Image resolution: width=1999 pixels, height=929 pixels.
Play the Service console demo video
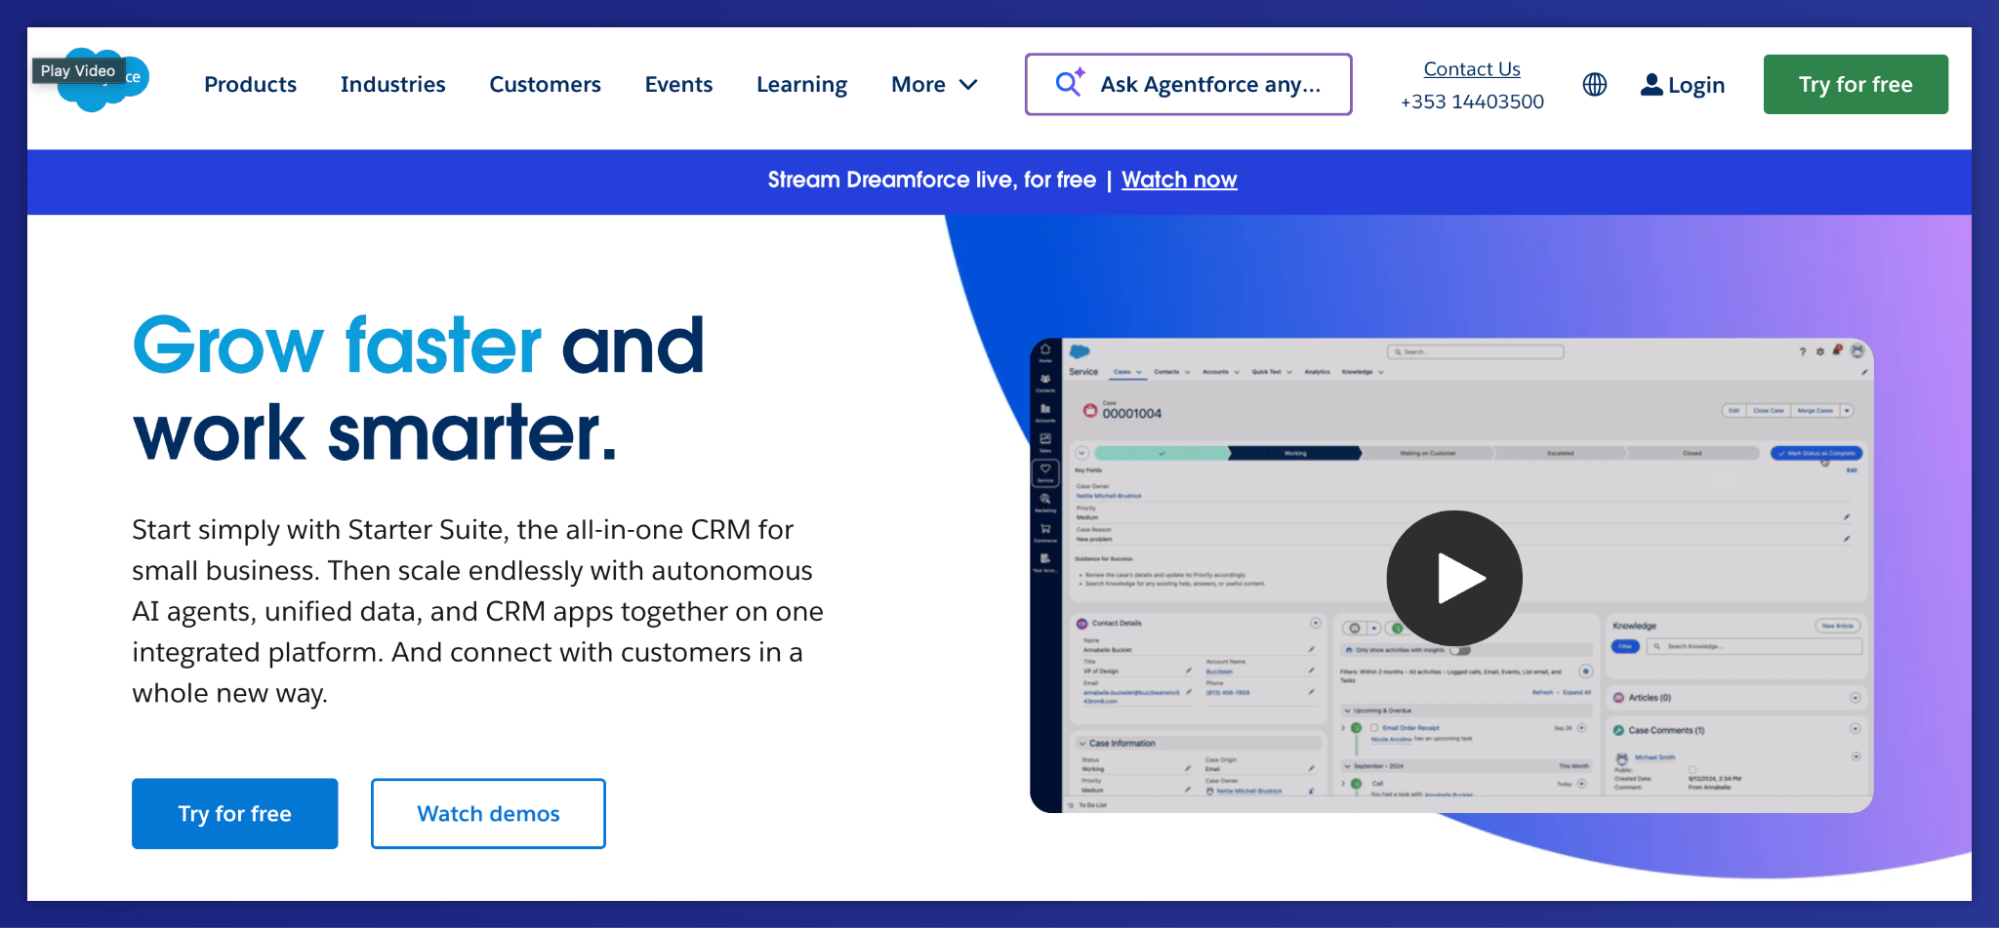(1454, 578)
